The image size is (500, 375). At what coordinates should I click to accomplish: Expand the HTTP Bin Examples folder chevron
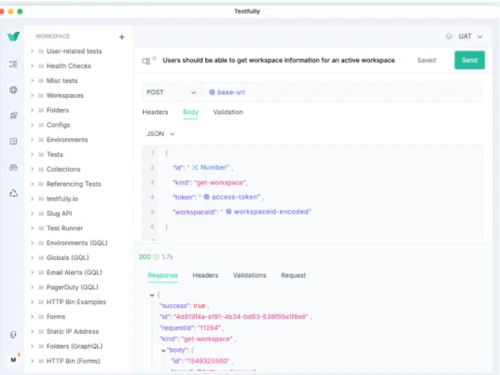tap(32, 302)
